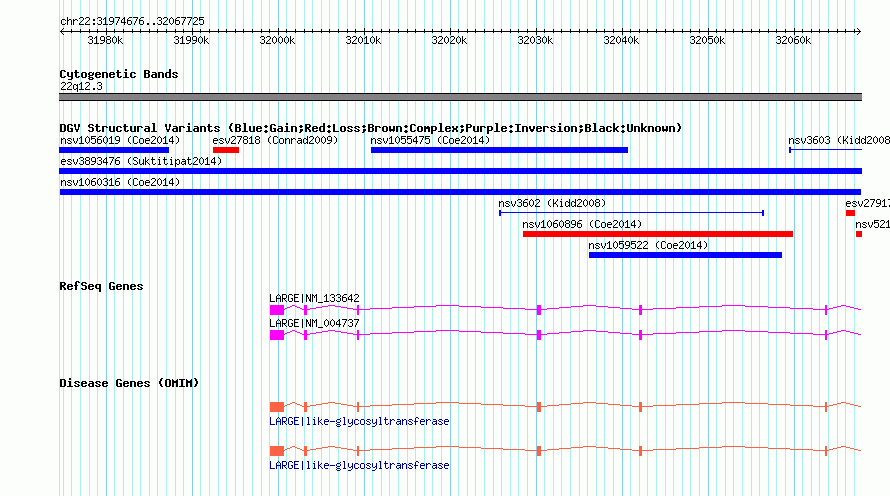
Task: Open the nsv3602 (Kidd2008) label
Action: (x=552, y=203)
